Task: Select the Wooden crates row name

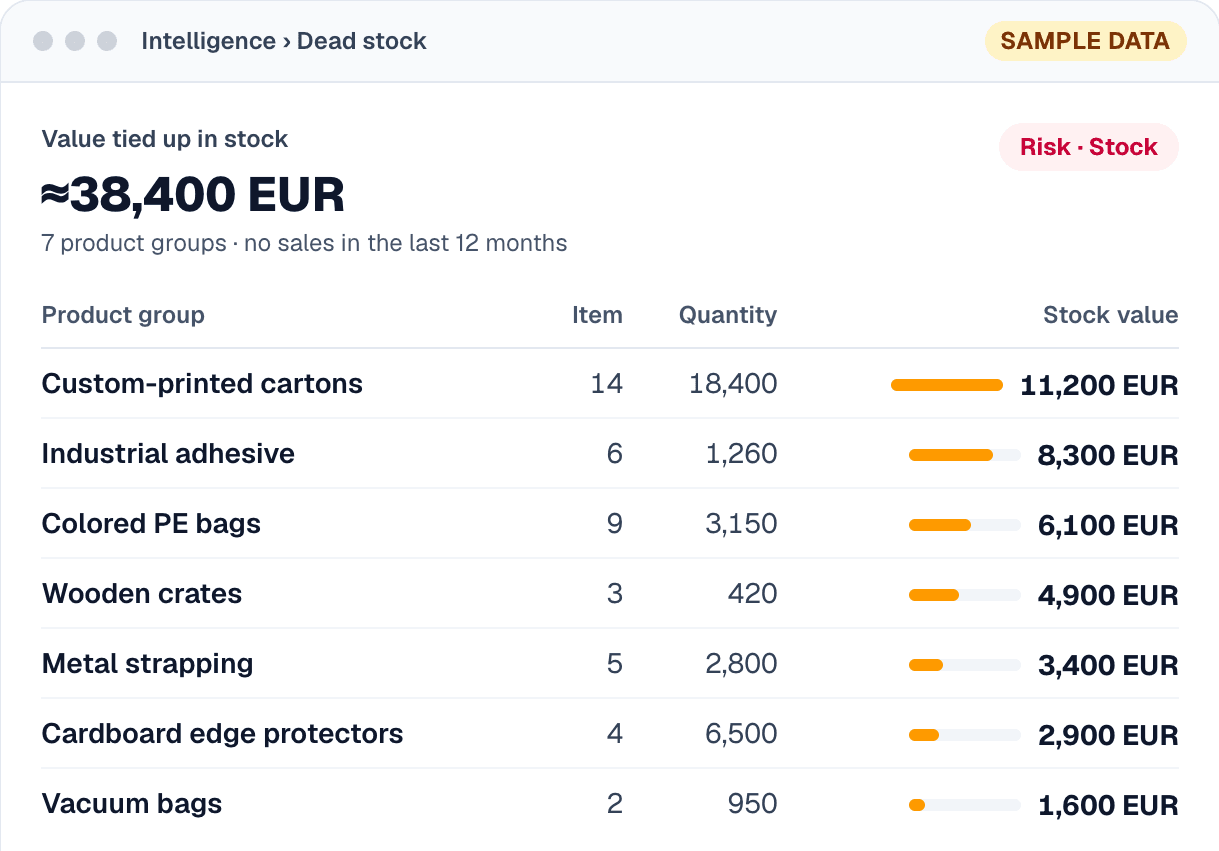Action: (142, 594)
